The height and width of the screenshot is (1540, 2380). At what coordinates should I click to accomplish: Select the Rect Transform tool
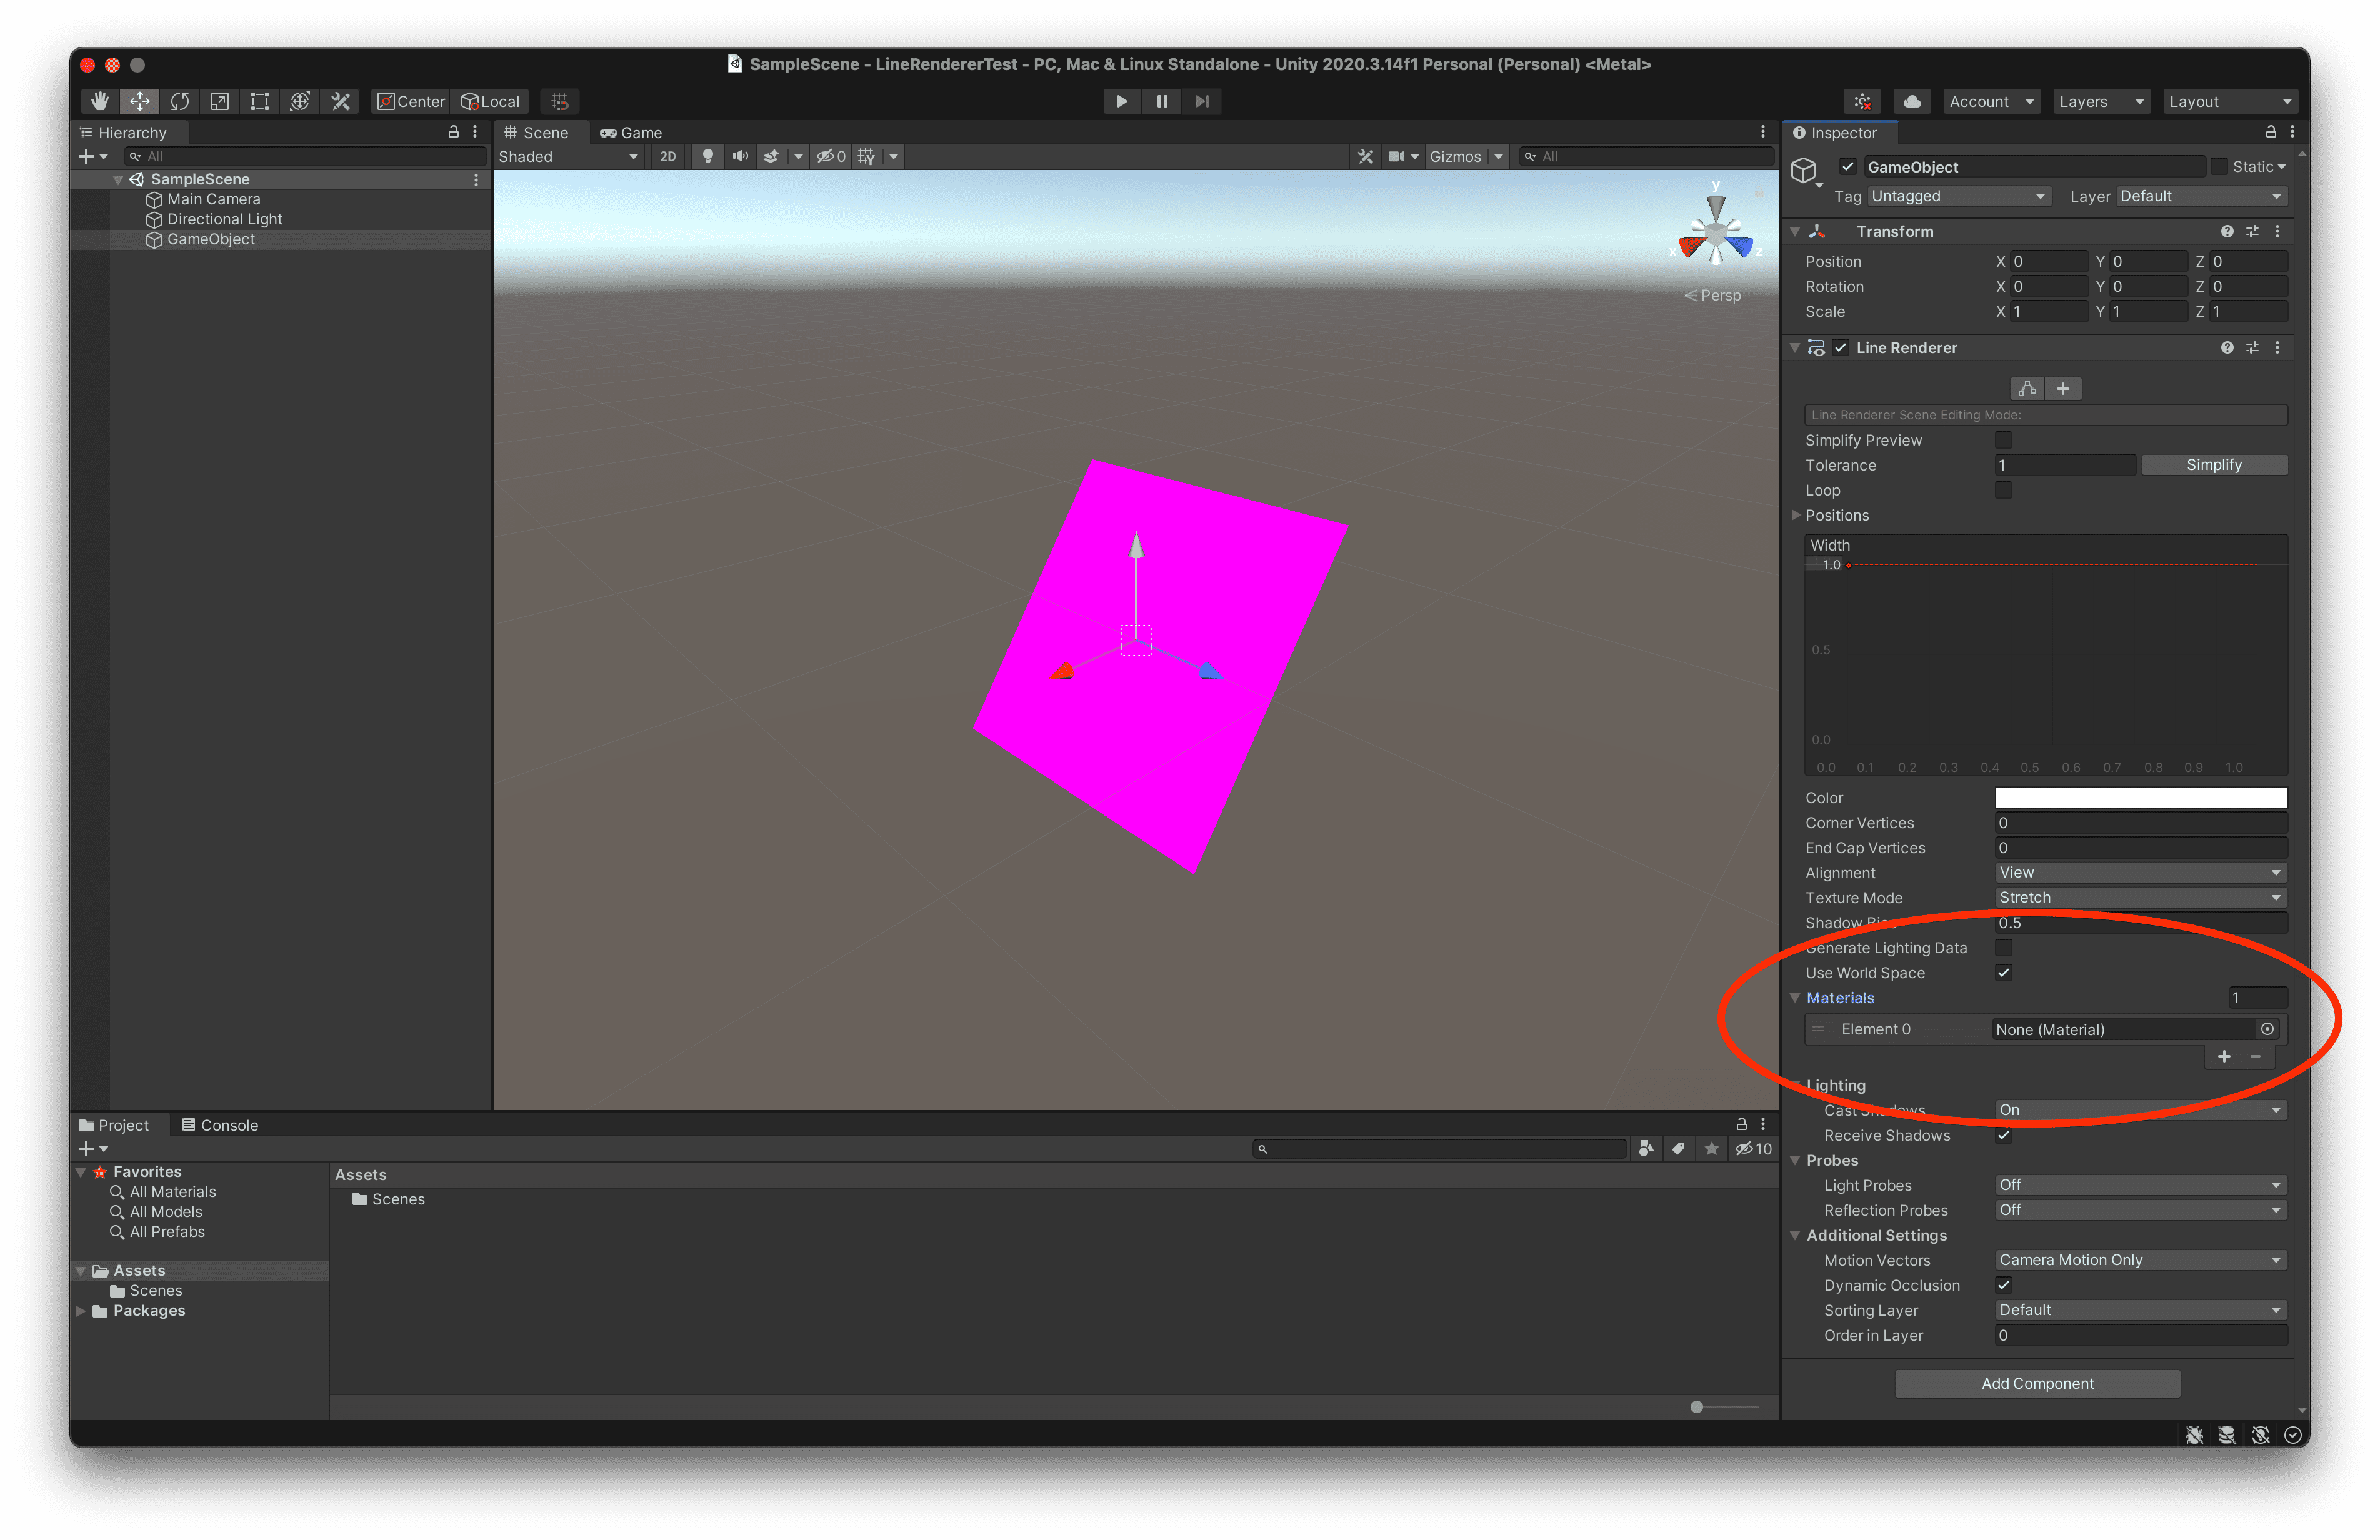coord(260,101)
